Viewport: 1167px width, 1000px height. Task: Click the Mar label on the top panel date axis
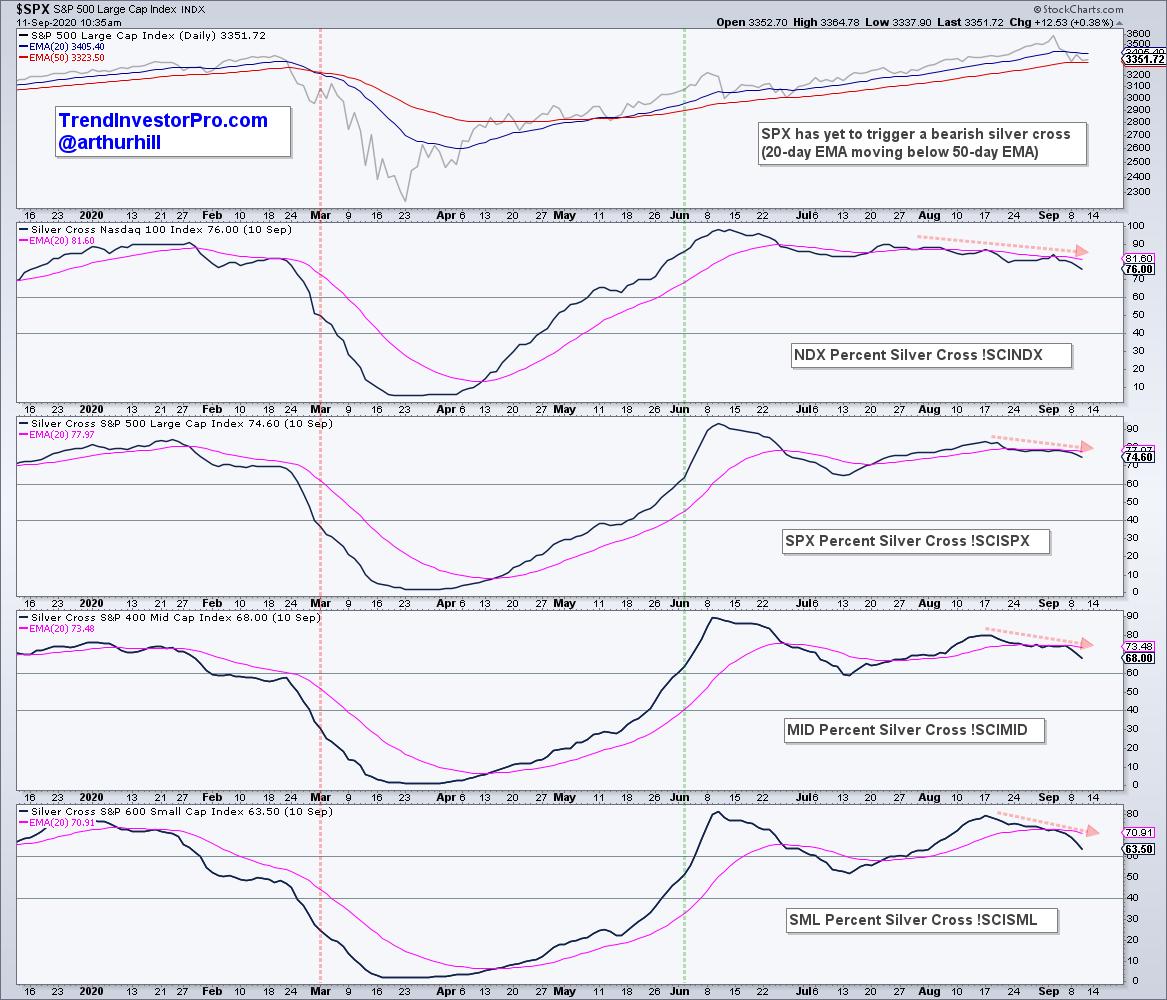320,216
